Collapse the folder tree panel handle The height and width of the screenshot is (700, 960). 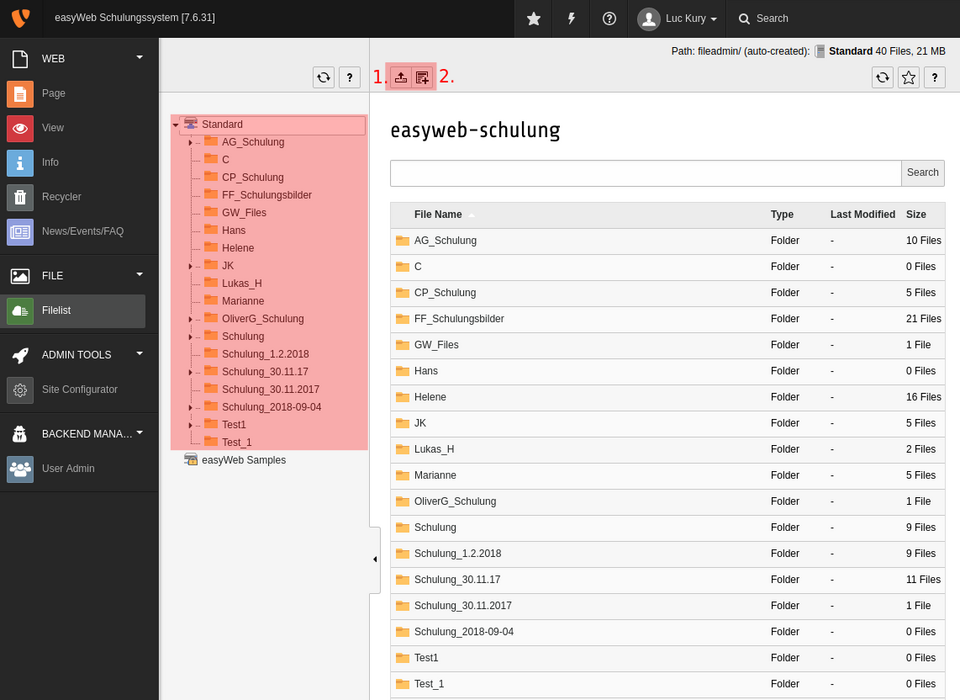coord(375,560)
